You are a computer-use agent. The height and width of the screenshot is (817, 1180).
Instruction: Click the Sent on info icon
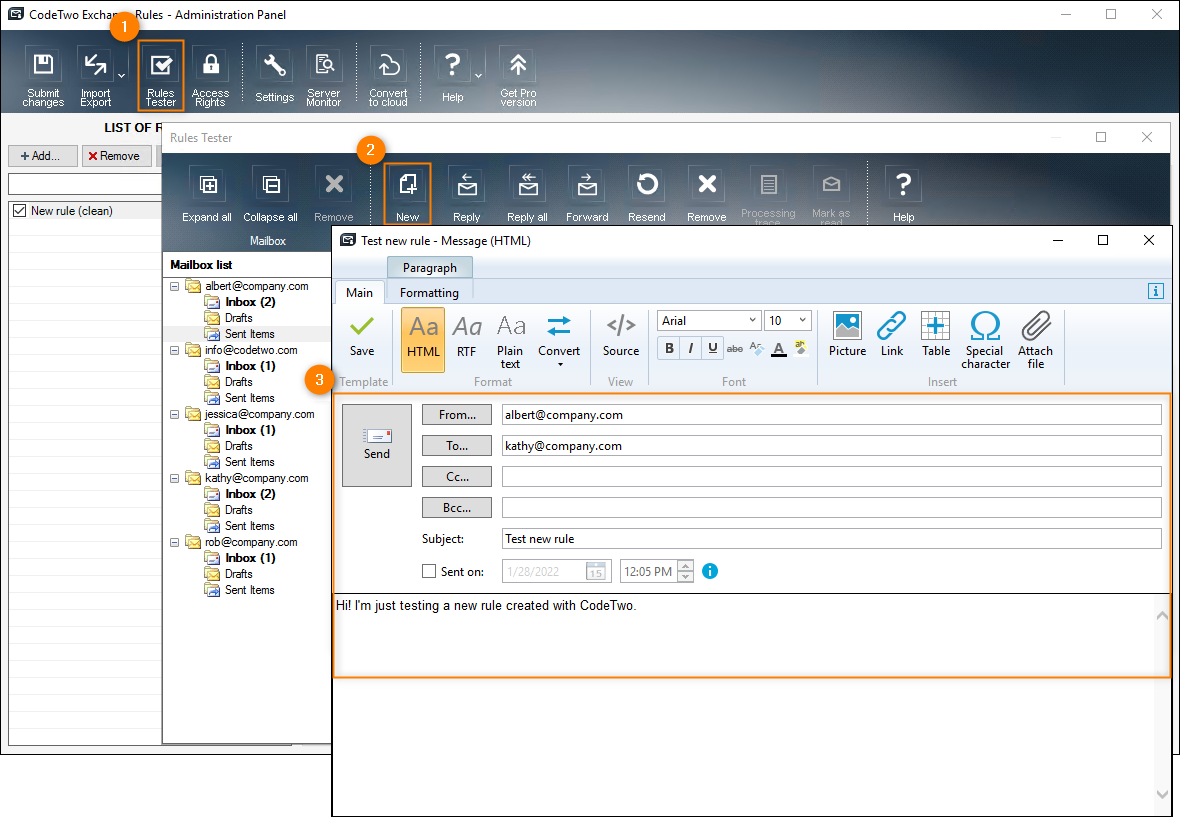pyautogui.click(x=710, y=571)
